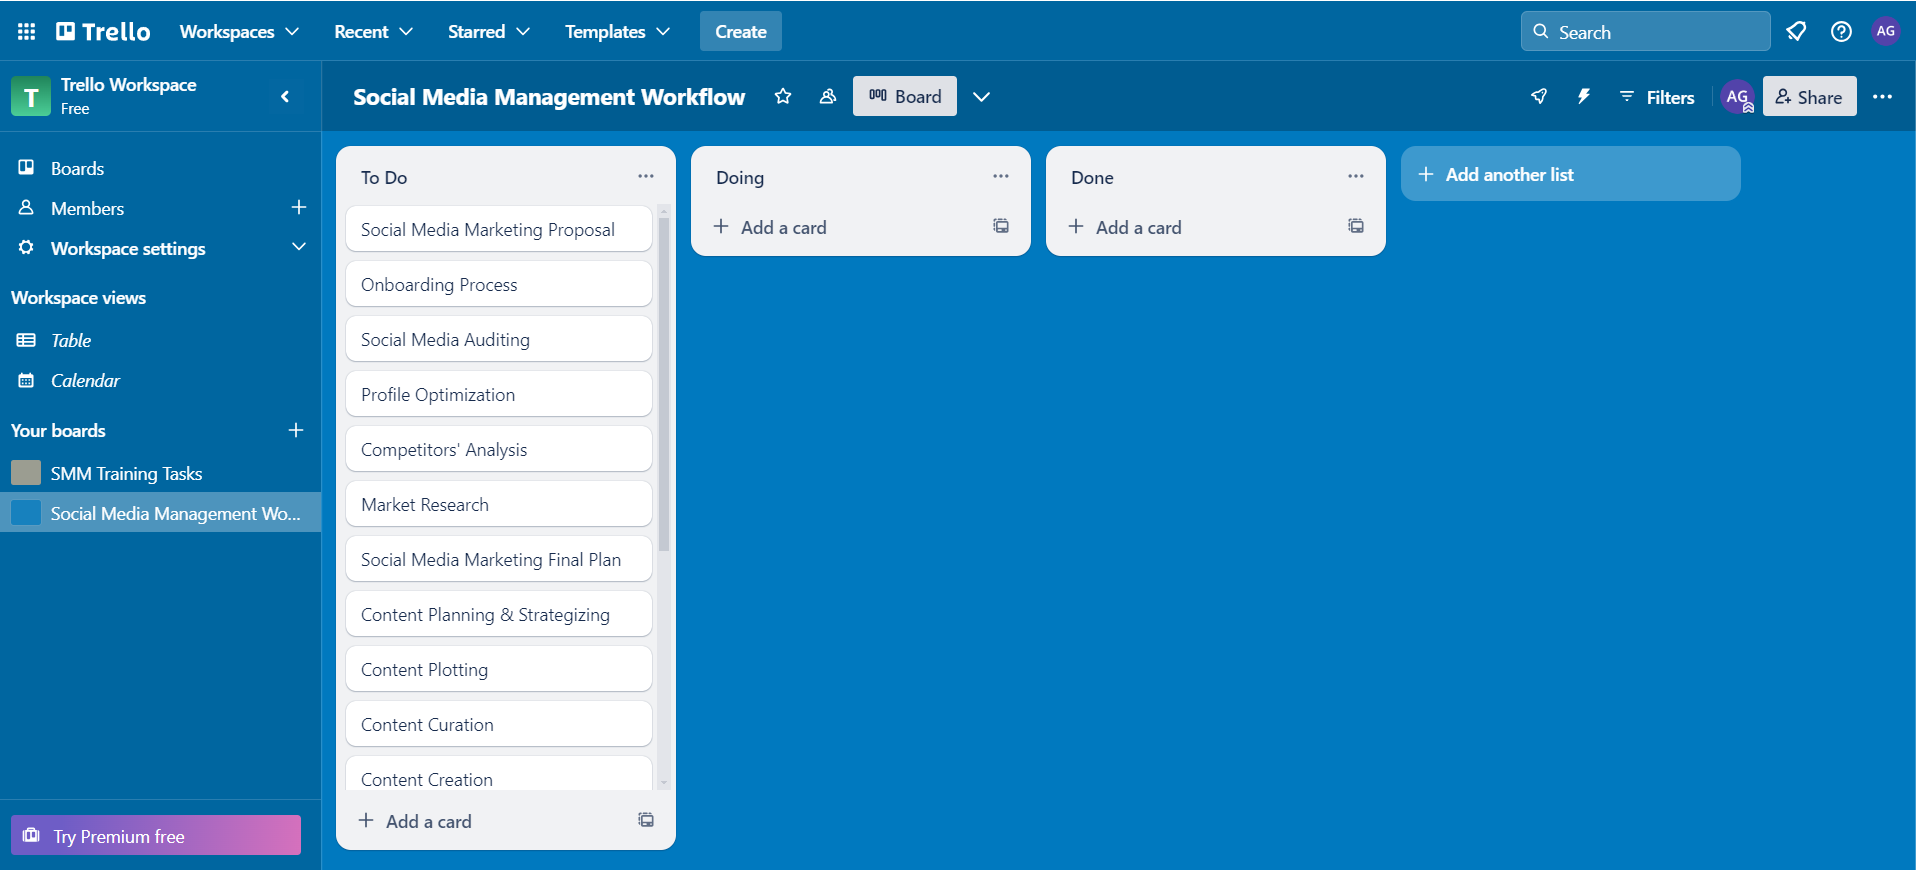Open the Done list actions menu
1916x870 pixels.
click(1356, 176)
